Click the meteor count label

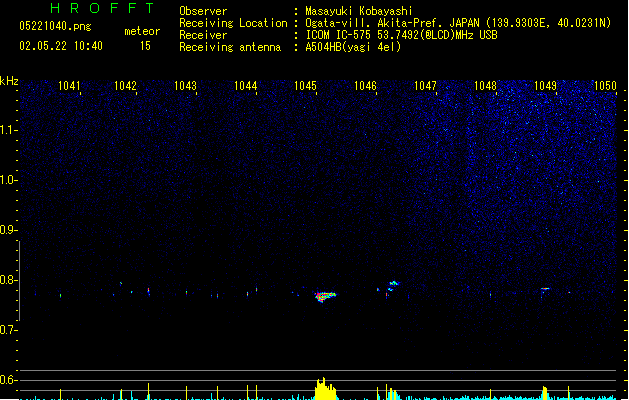click(142, 31)
